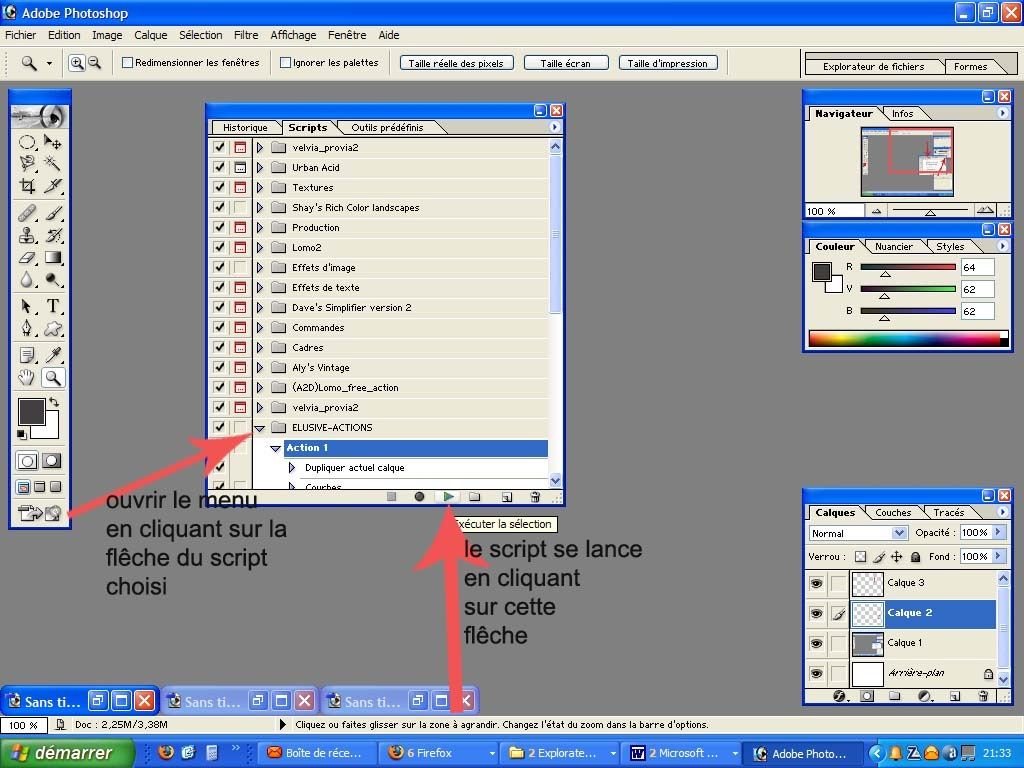Create a new script set folder
Viewport: 1024px width, 768px height.
475,497
